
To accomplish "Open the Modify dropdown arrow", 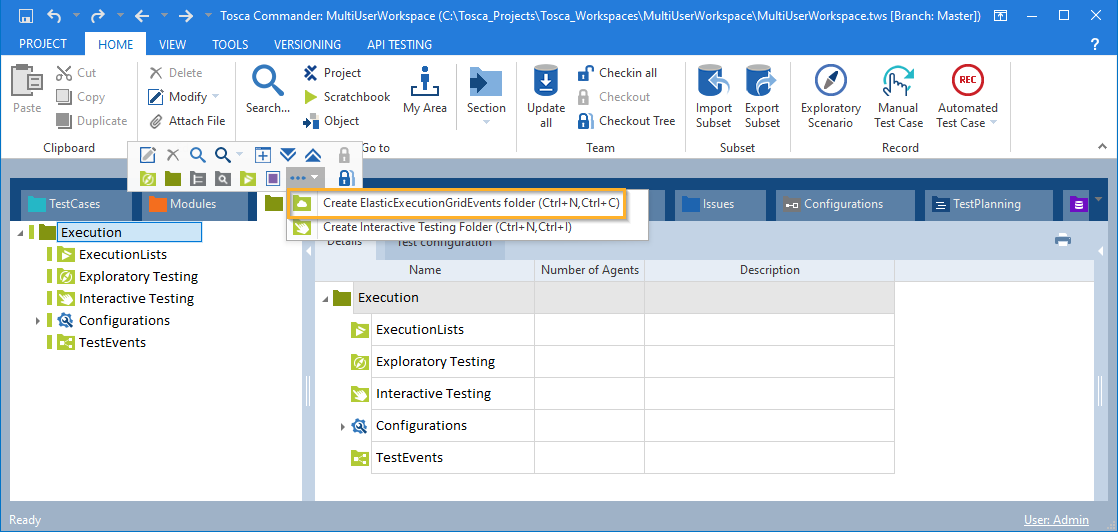I will [x=215, y=97].
